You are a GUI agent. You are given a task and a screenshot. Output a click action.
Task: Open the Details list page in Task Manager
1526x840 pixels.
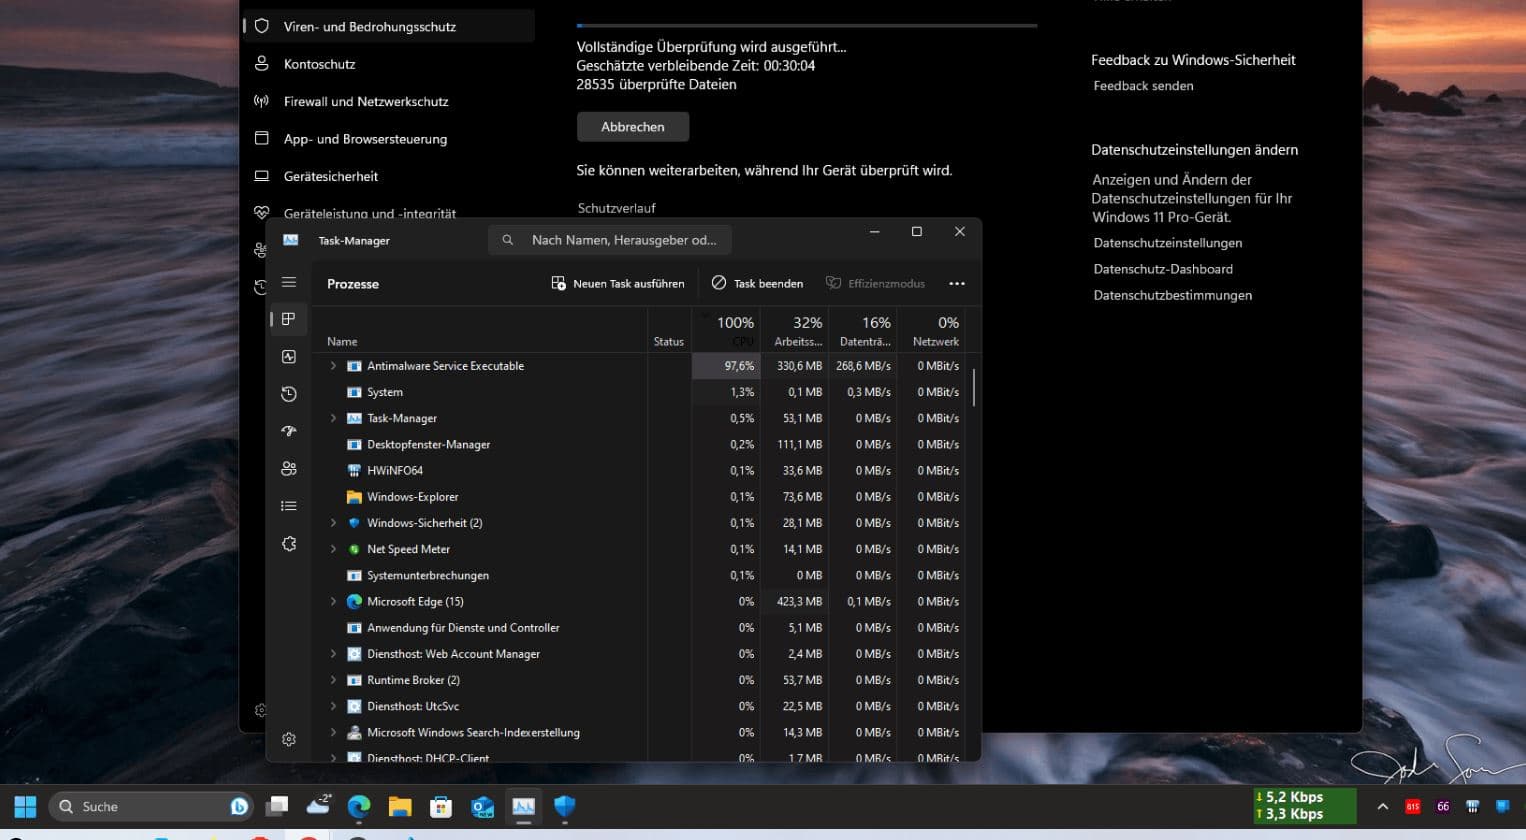pyautogui.click(x=289, y=506)
